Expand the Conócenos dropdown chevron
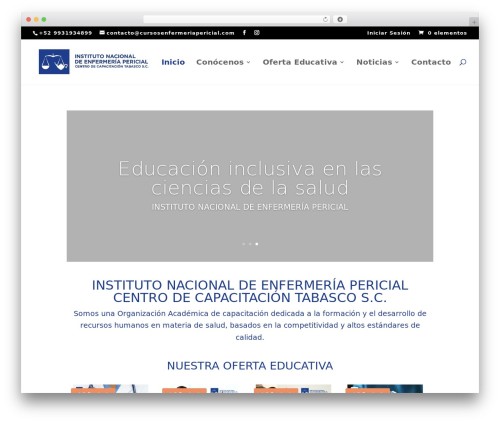Viewport: 500px width, 423px height. point(248,62)
